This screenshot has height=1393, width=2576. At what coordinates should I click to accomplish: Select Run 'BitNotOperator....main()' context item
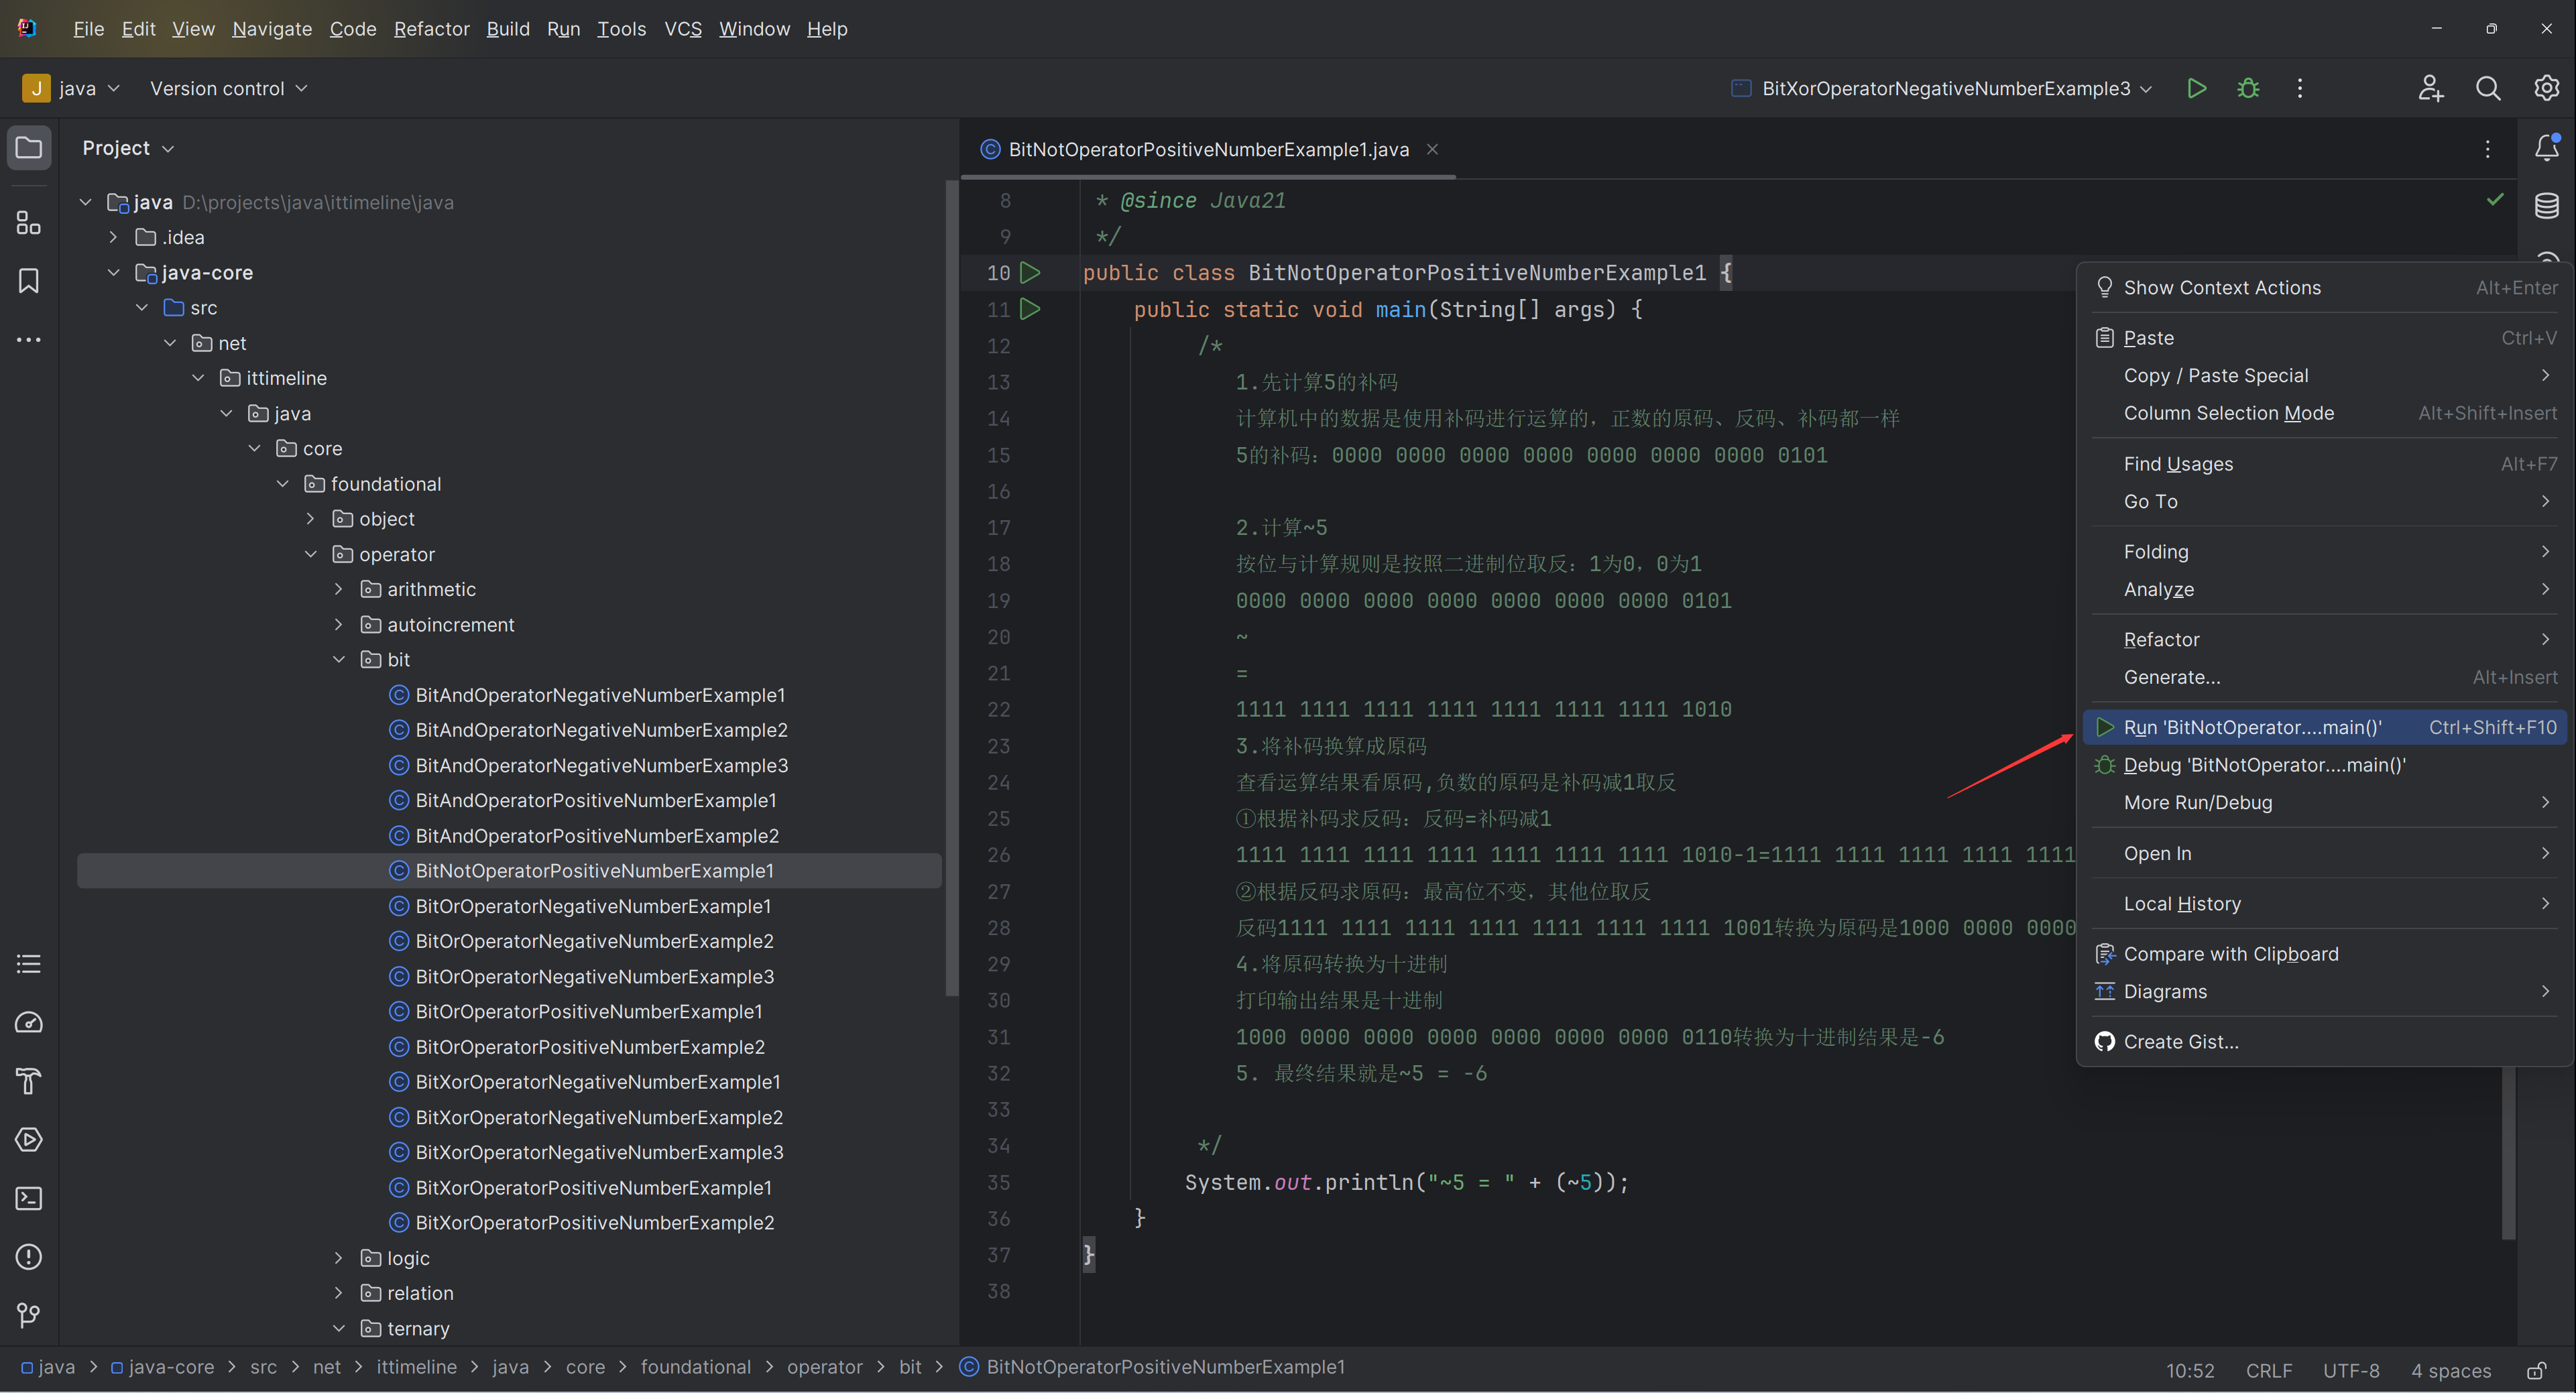2325,727
